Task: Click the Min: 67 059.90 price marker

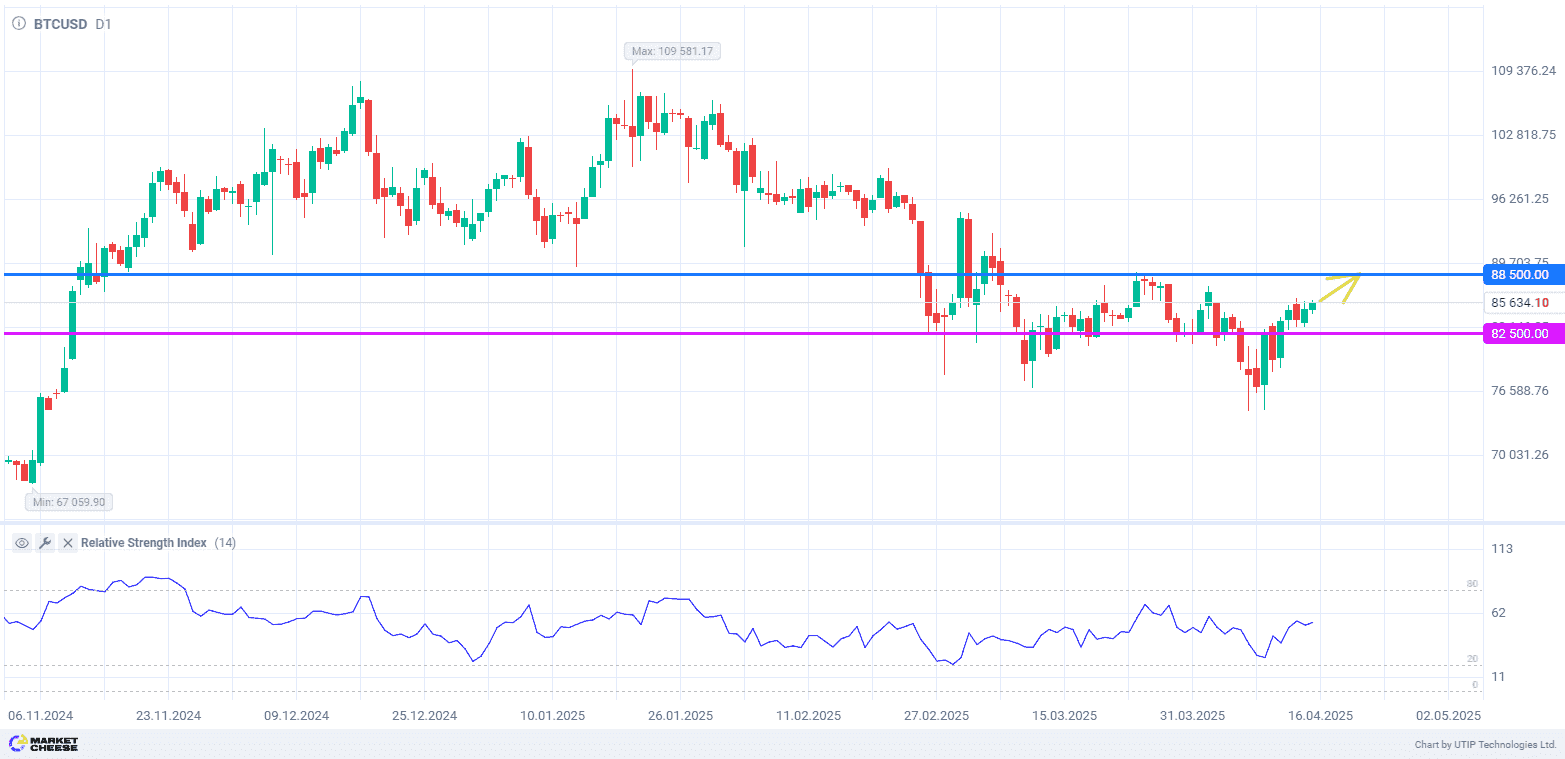Action: (70, 503)
